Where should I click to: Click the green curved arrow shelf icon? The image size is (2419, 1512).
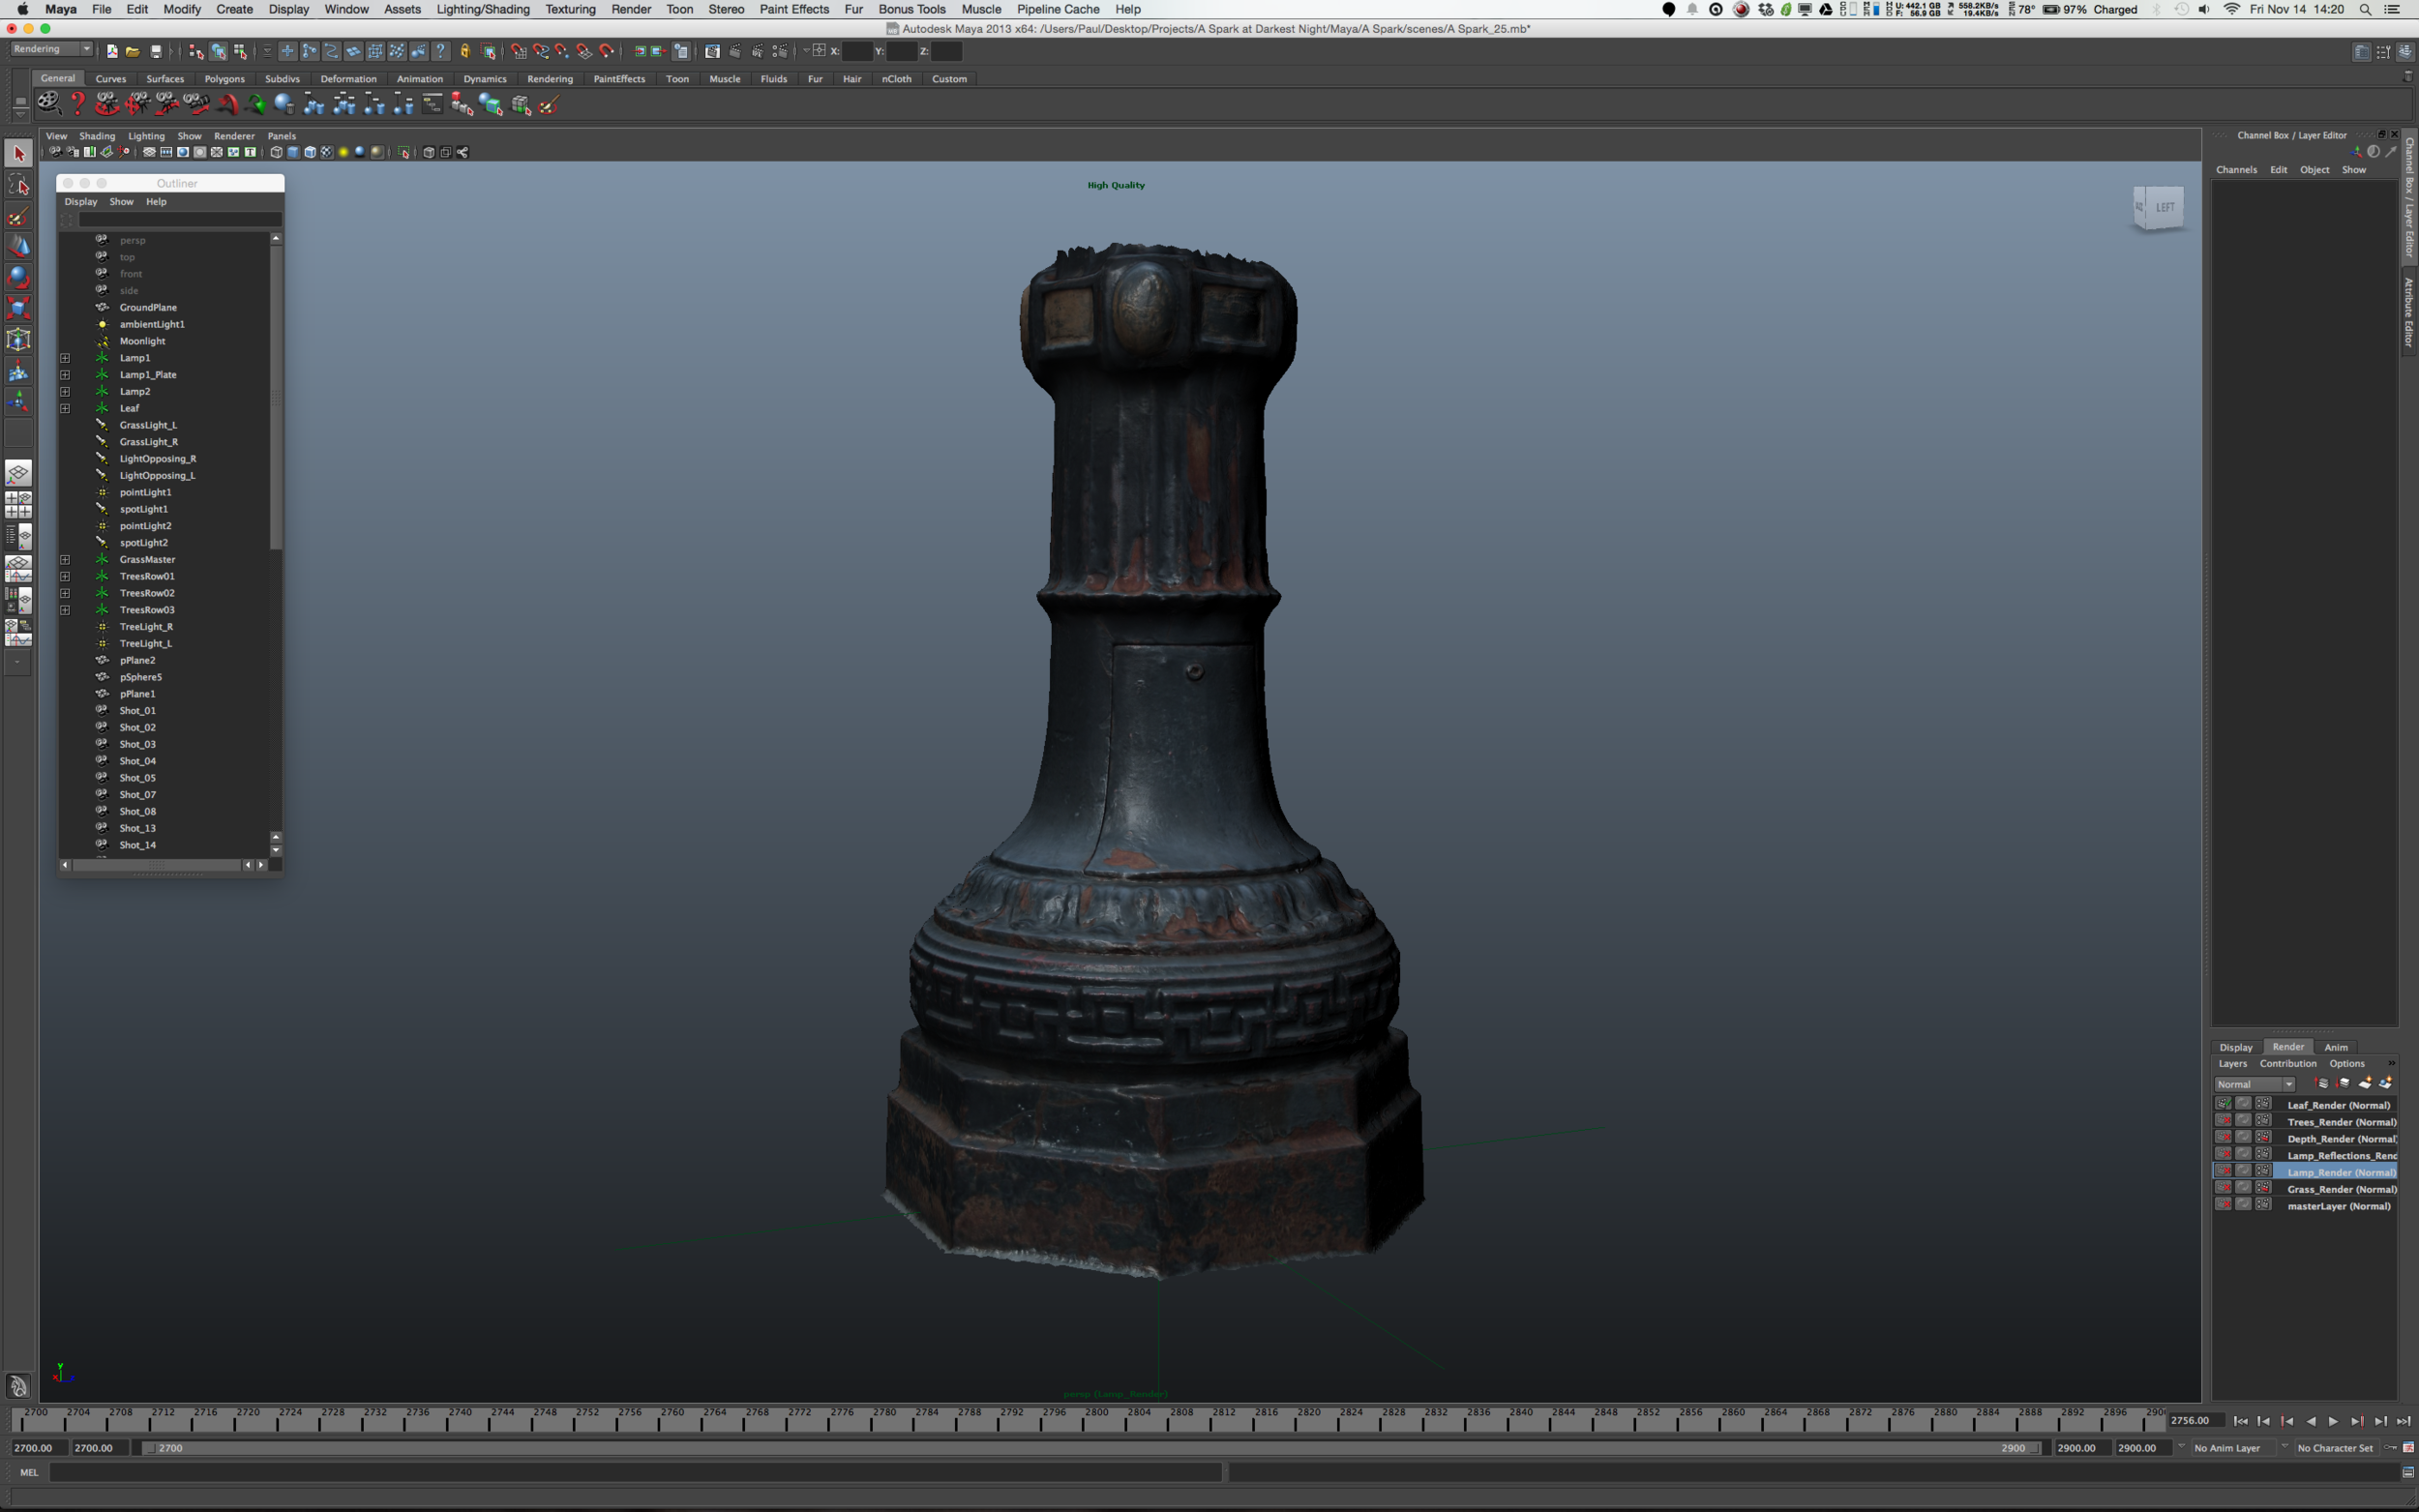click(x=256, y=103)
